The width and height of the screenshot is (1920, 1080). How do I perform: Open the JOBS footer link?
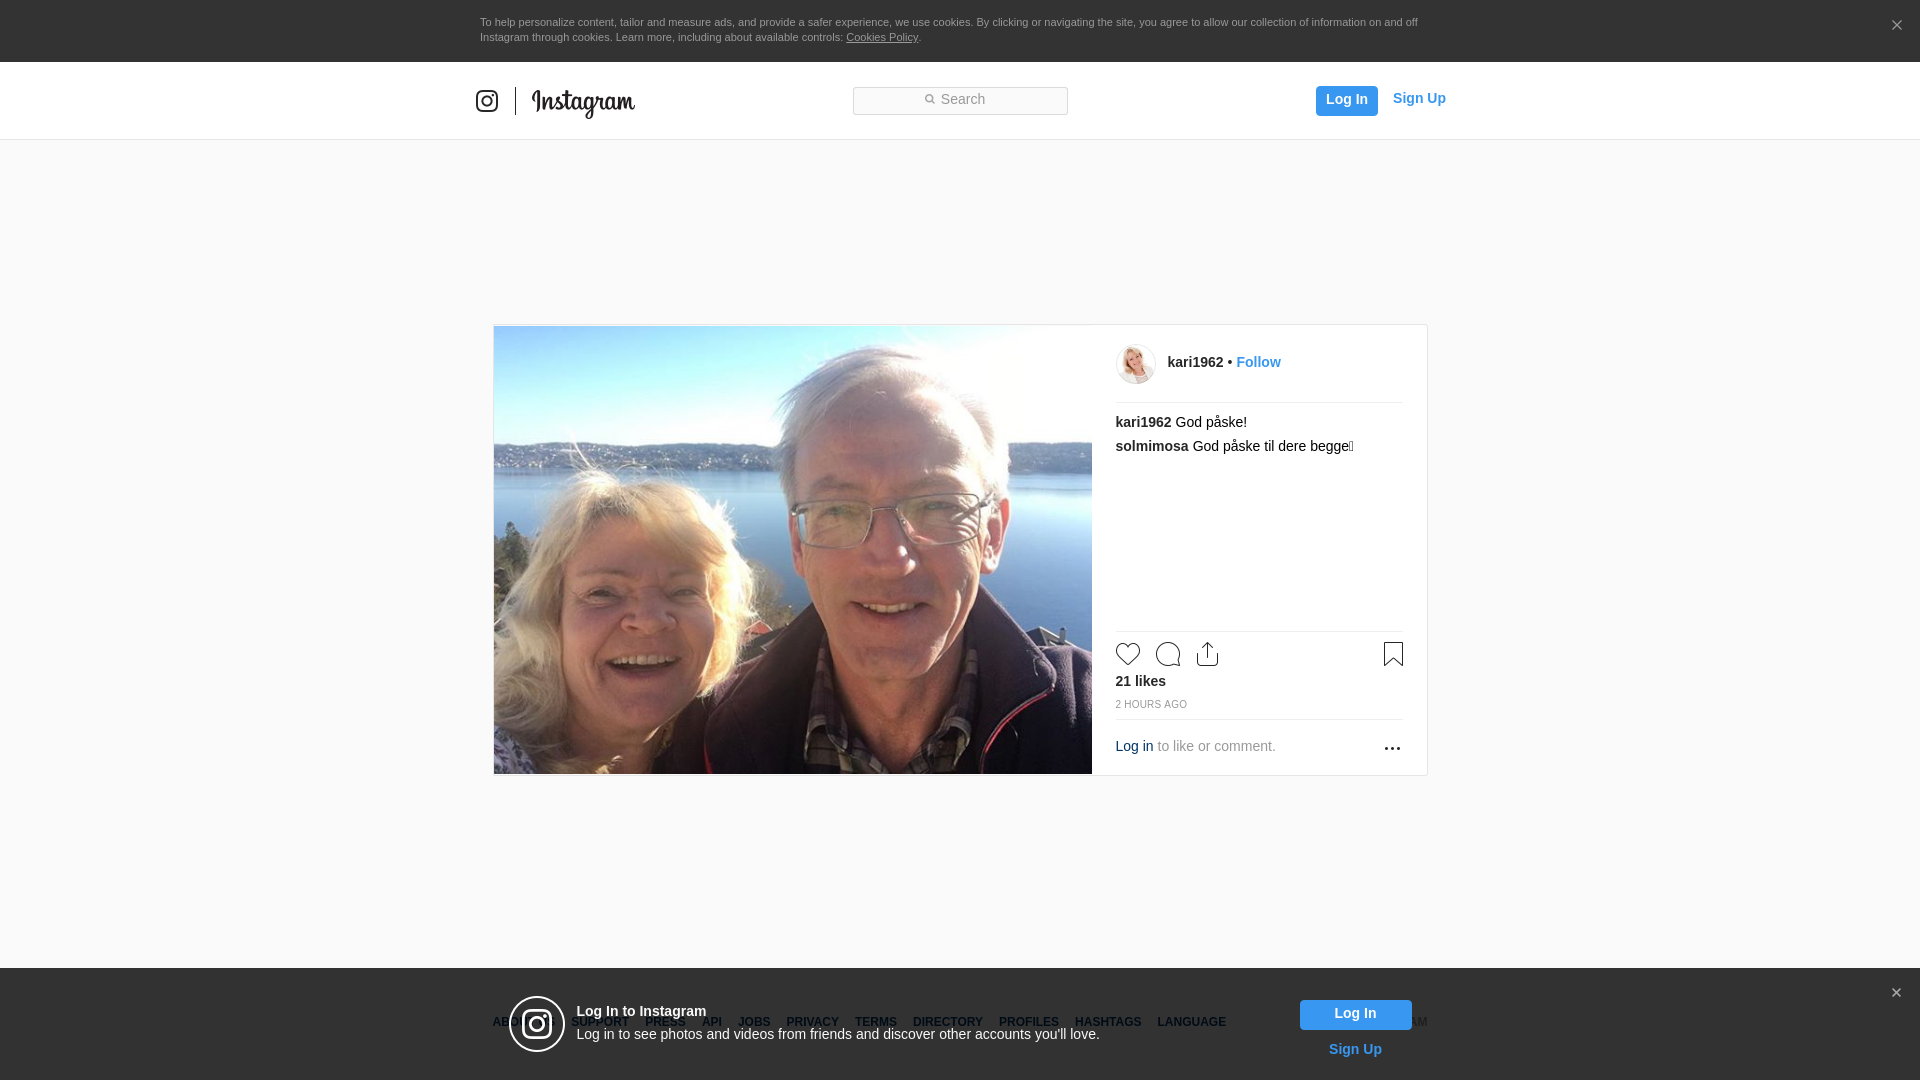coord(754,1022)
